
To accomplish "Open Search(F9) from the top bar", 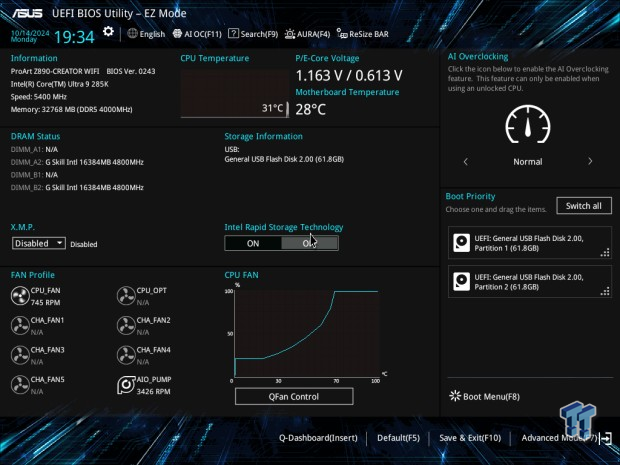I will 254,33.
